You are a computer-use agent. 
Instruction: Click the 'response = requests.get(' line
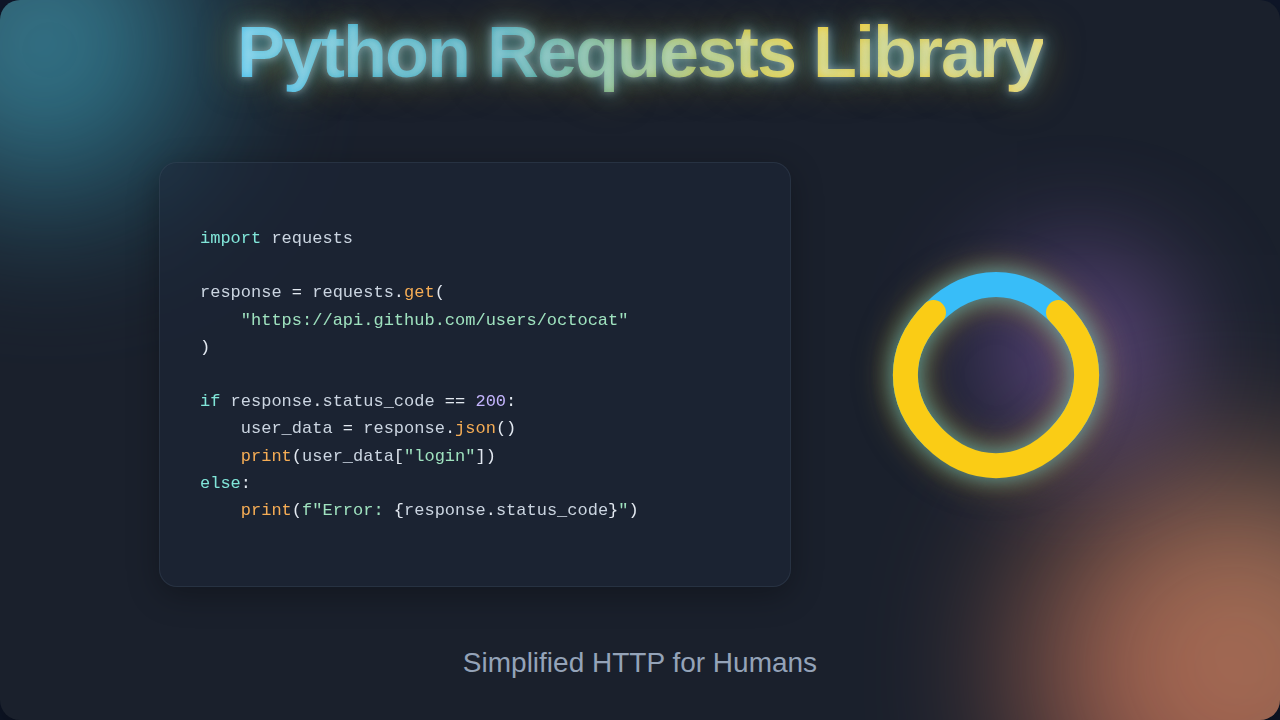322,292
